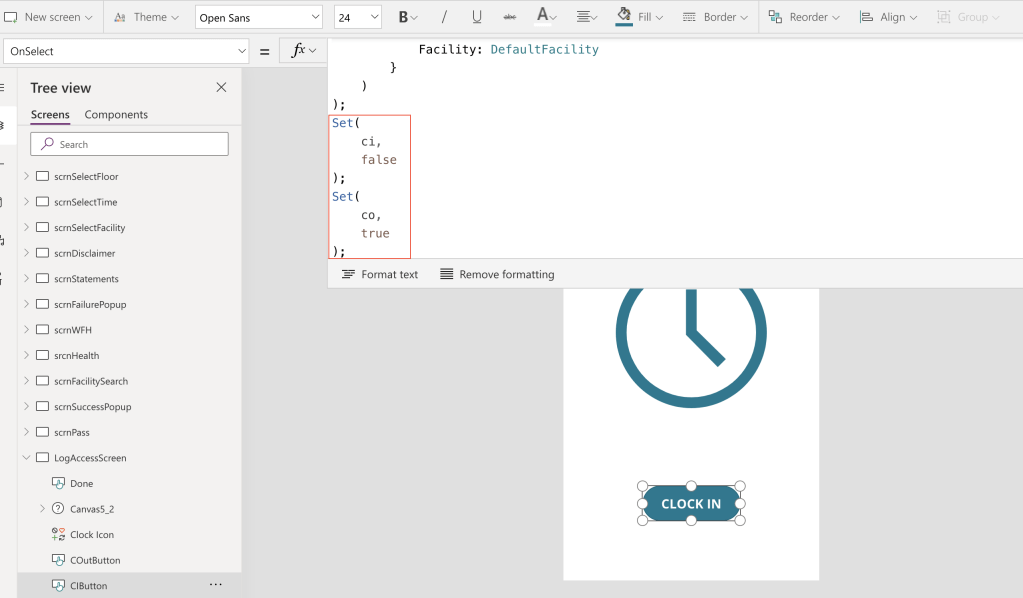Apply italic formatting
Viewport: 1023px width, 598px height.
pyautogui.click(x=444, y=17)
